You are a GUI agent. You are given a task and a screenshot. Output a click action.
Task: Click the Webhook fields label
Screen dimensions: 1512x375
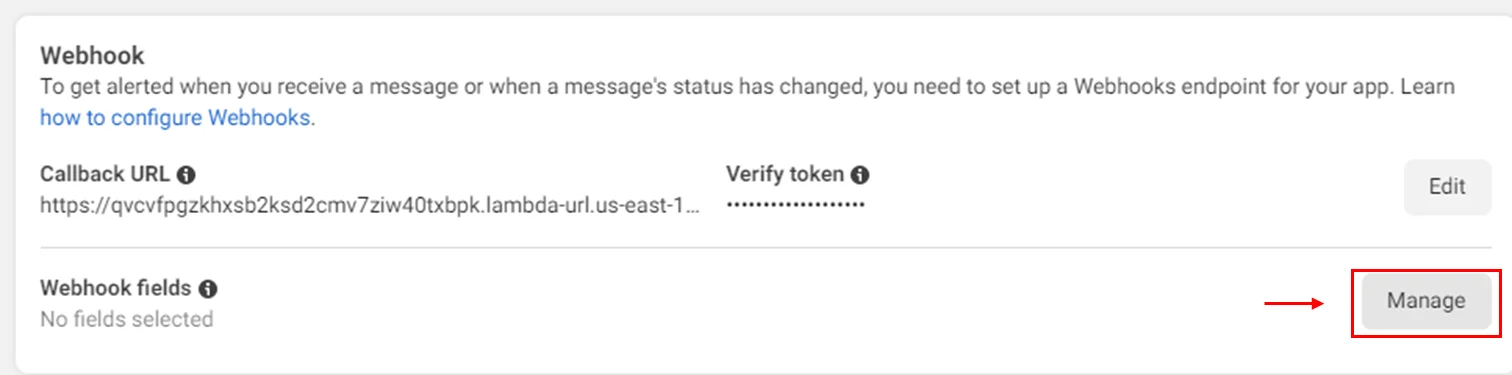(115, 288)
